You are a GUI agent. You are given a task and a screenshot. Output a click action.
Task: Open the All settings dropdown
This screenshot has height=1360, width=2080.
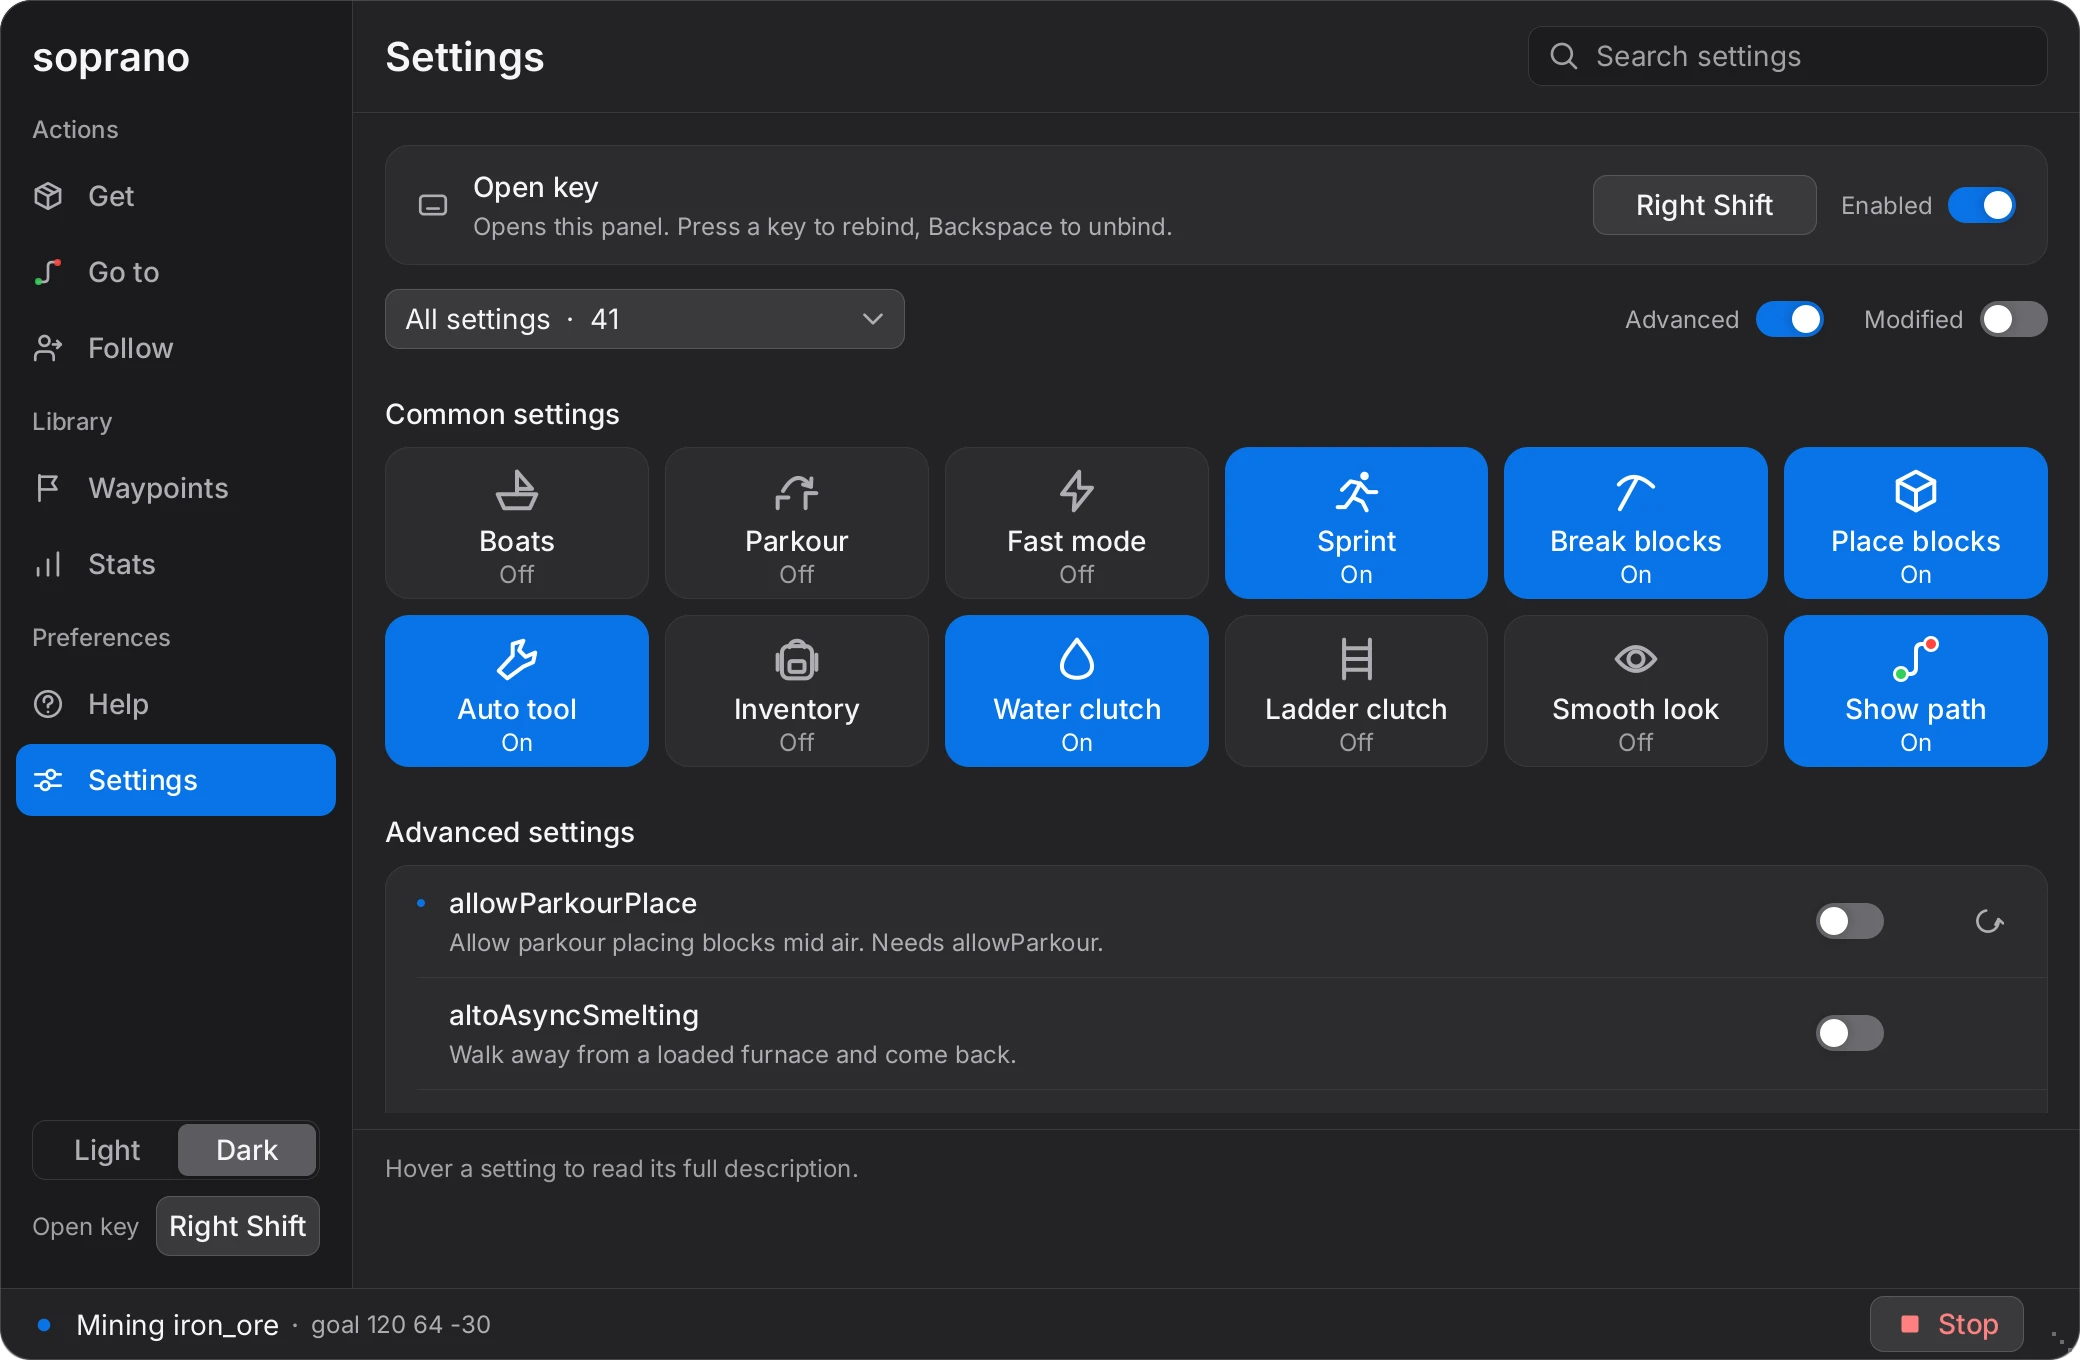point(644,319)
